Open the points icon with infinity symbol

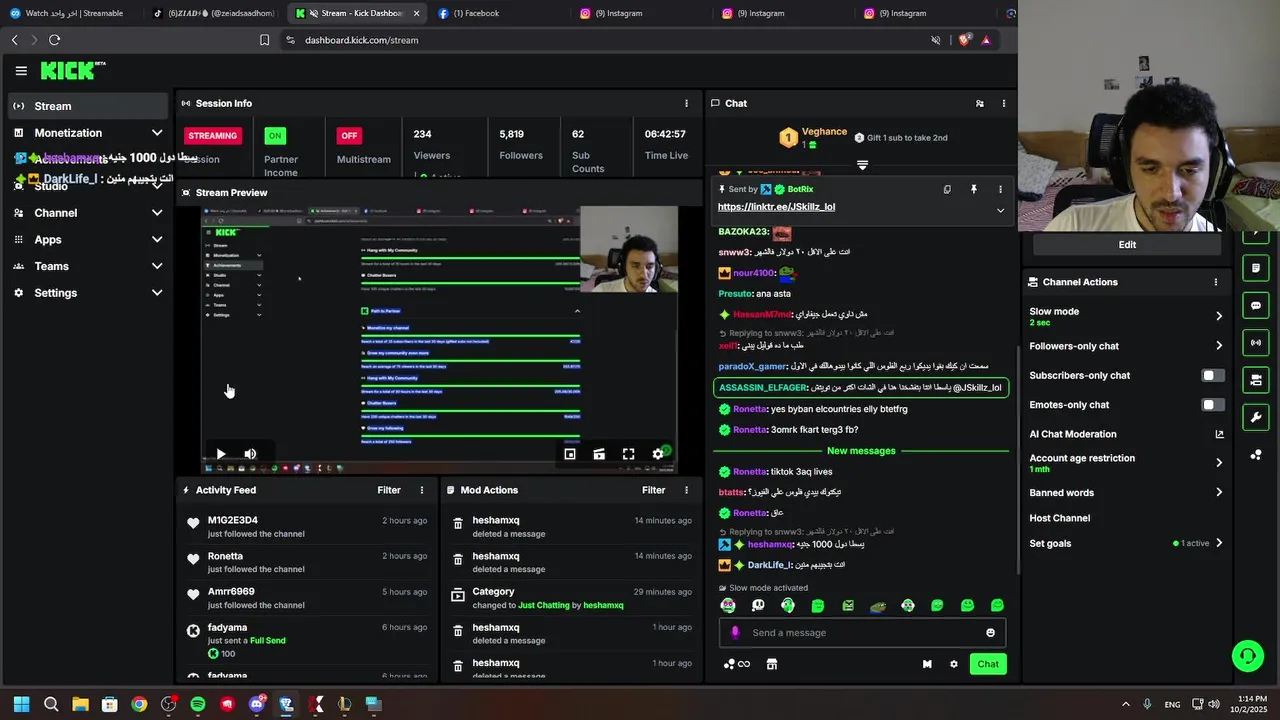(x=737, y=664)
